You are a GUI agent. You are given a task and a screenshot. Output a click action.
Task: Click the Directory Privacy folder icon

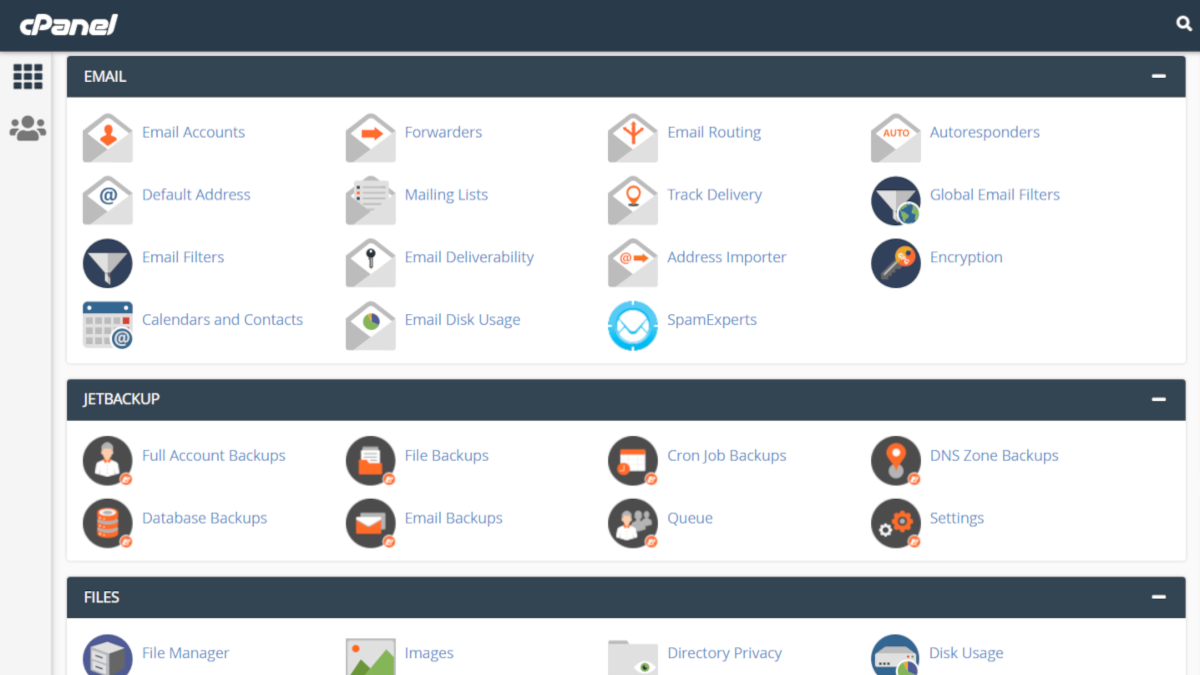point(632,655)
